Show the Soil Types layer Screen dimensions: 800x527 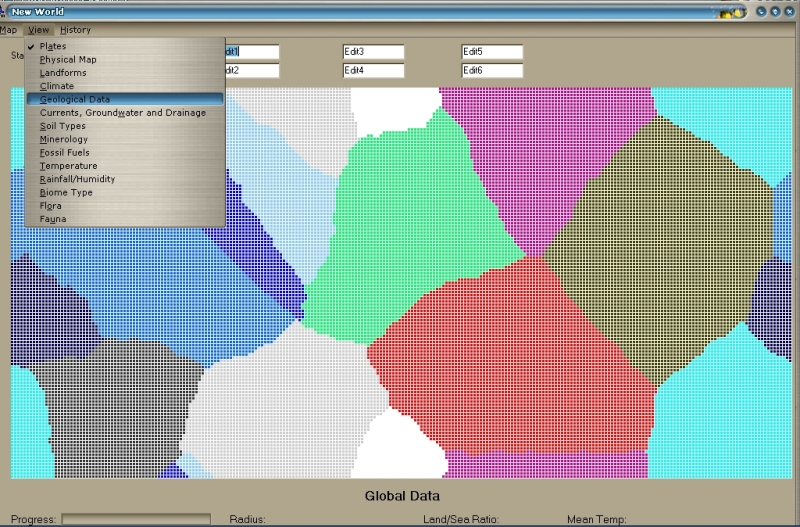(62, 126)
